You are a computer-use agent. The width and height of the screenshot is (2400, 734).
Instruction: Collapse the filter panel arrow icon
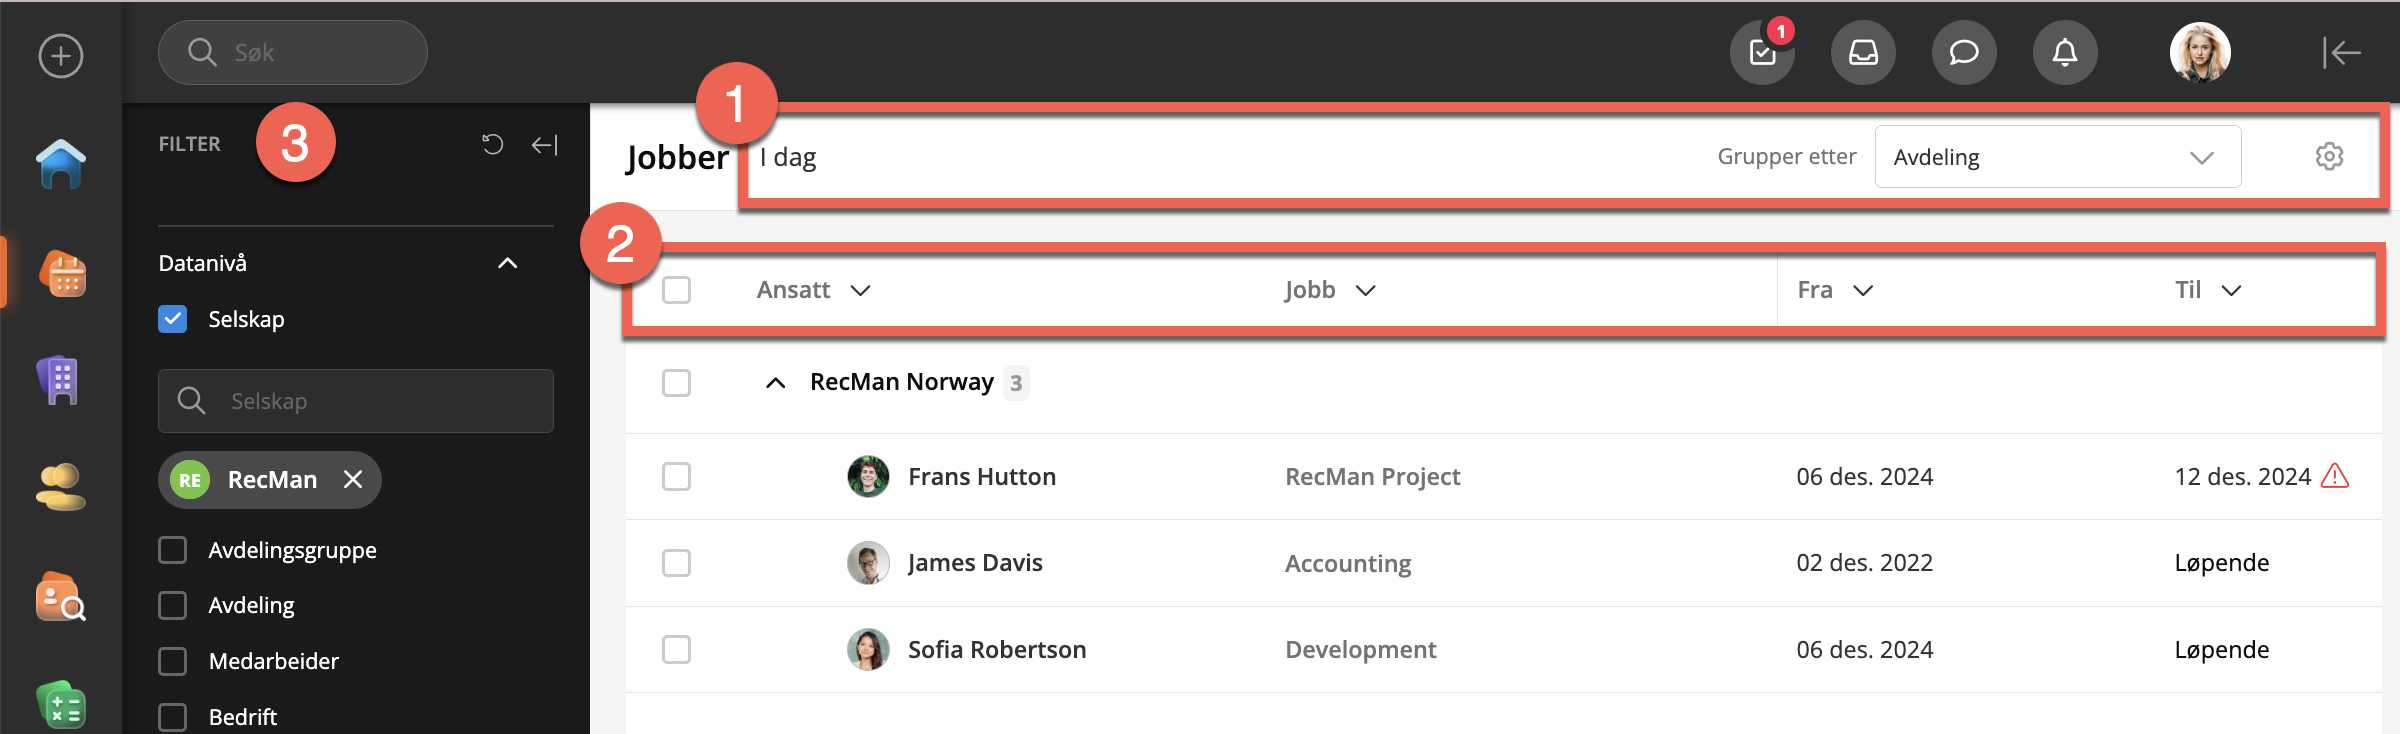pos(544,145)
